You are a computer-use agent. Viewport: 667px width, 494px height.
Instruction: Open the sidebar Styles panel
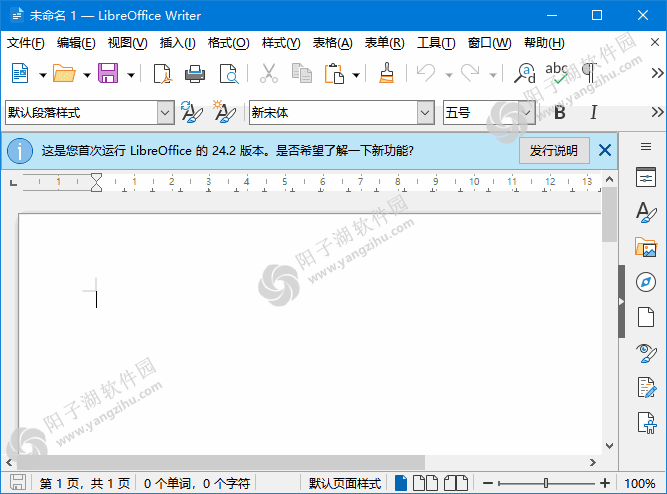point(646,212)
